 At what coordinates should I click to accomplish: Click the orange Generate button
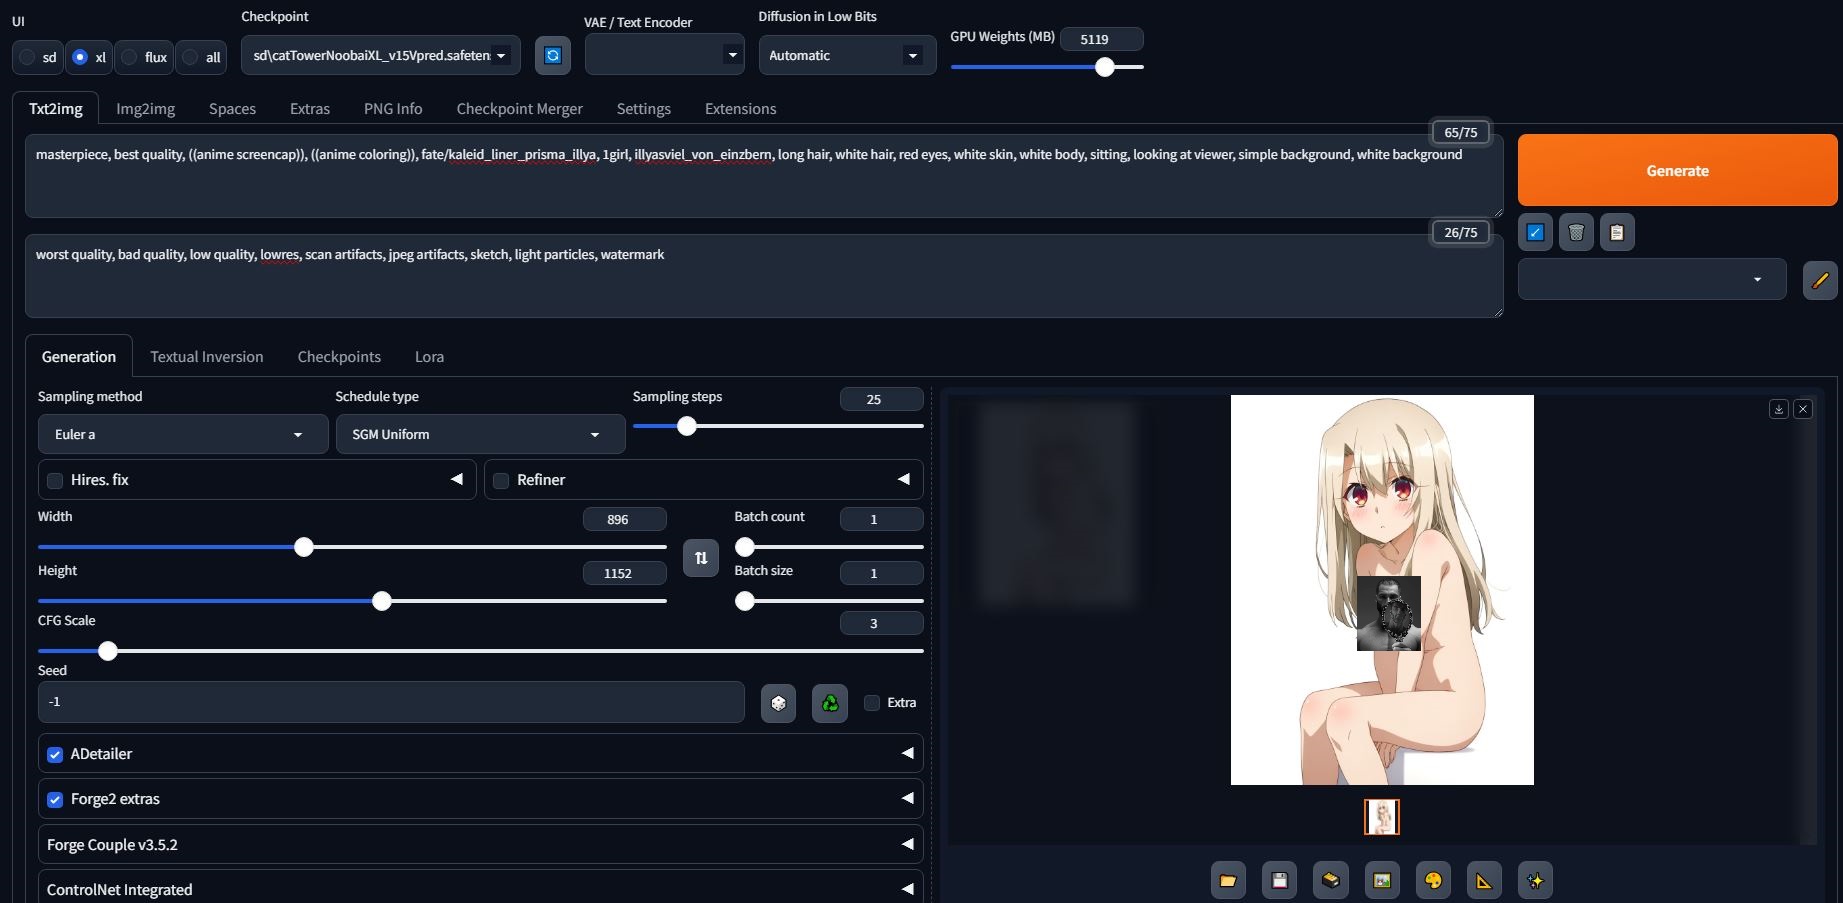1677,170
